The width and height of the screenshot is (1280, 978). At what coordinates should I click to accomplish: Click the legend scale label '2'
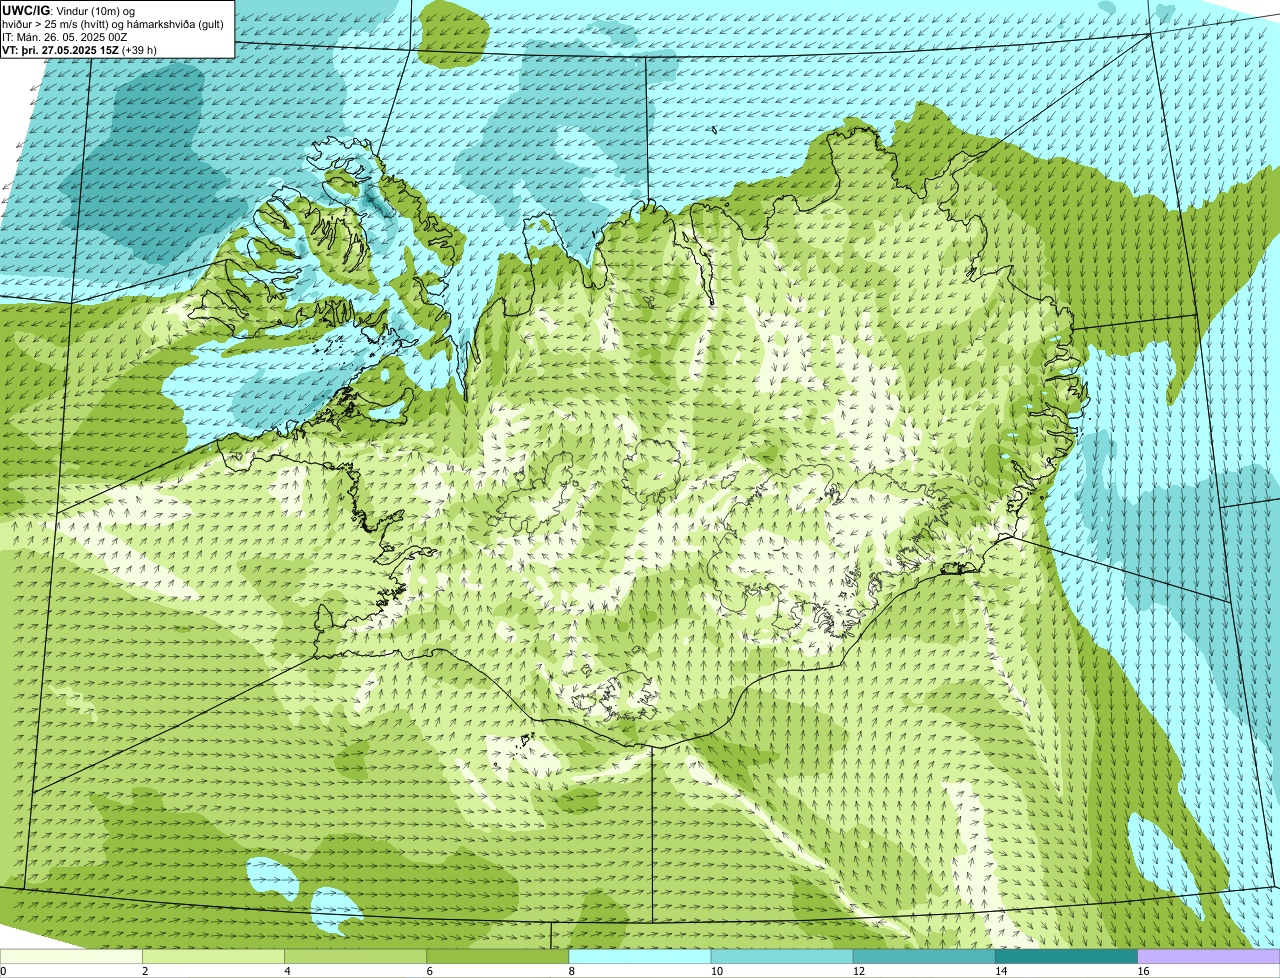click(x=145, y=971)
